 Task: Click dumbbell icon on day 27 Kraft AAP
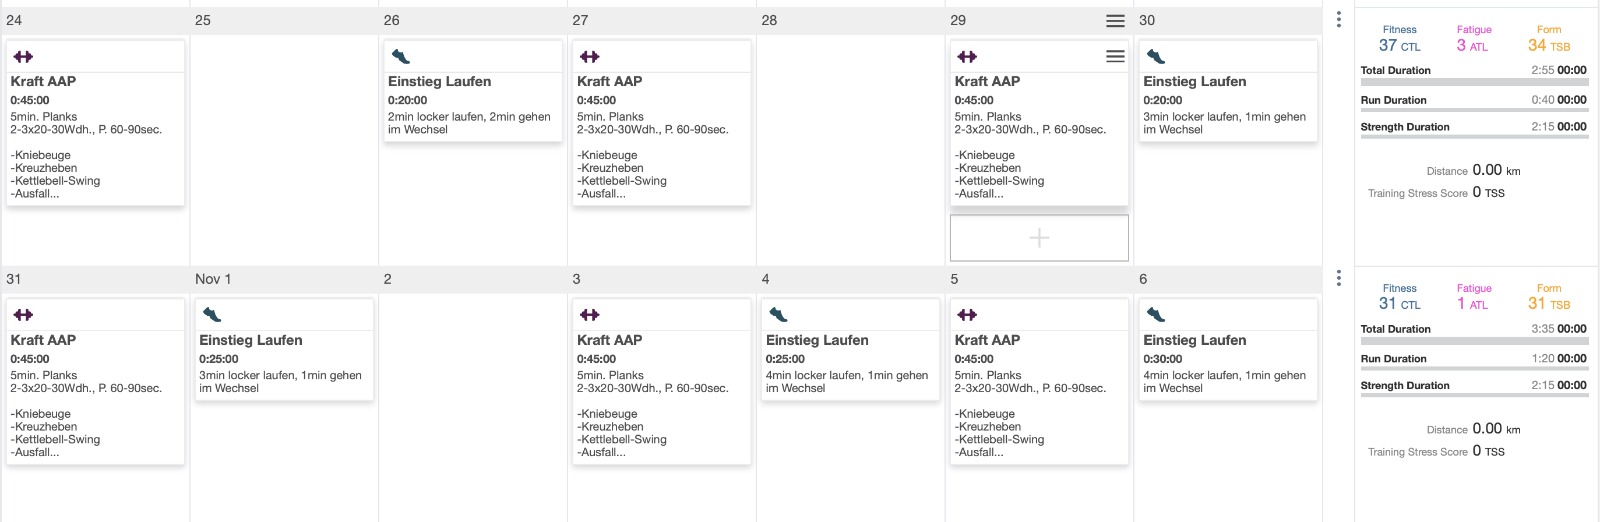[590, 57]
